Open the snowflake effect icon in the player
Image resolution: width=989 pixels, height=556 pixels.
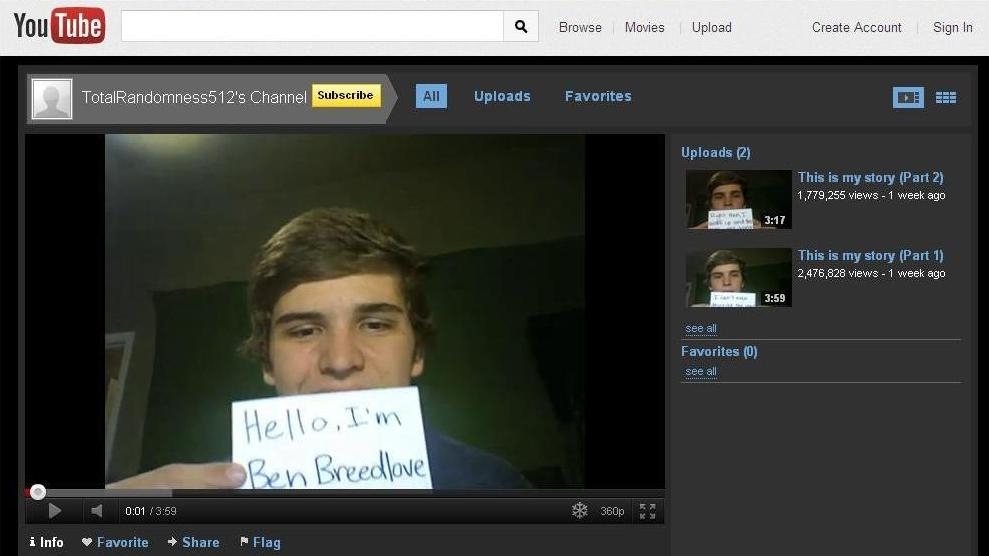pyautogui.click(x=579, y=511)
